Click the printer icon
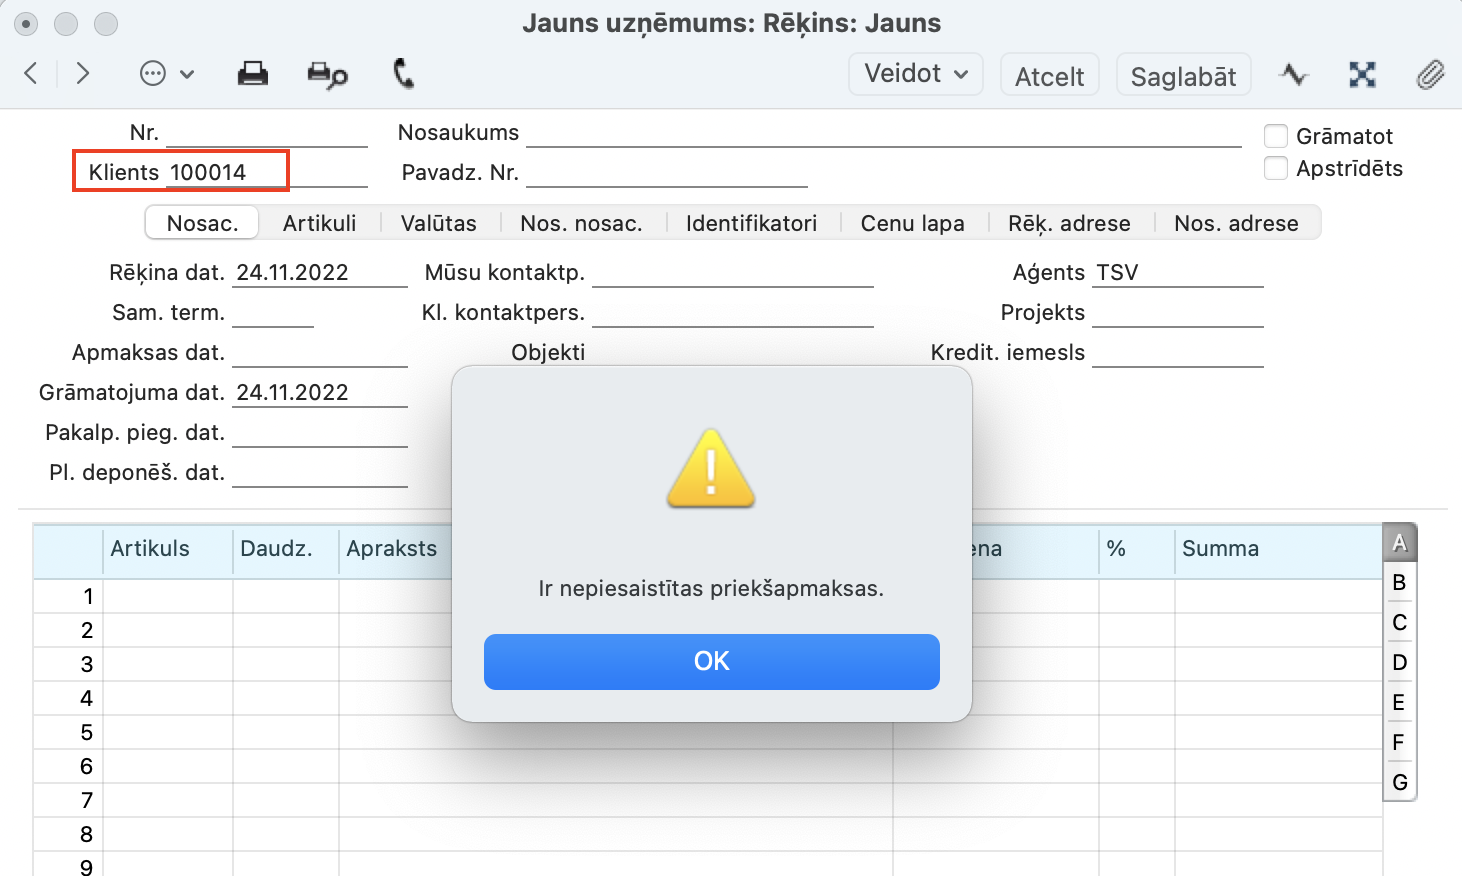The height and width of the screenshot is (876, 1462). click(252, 74)
